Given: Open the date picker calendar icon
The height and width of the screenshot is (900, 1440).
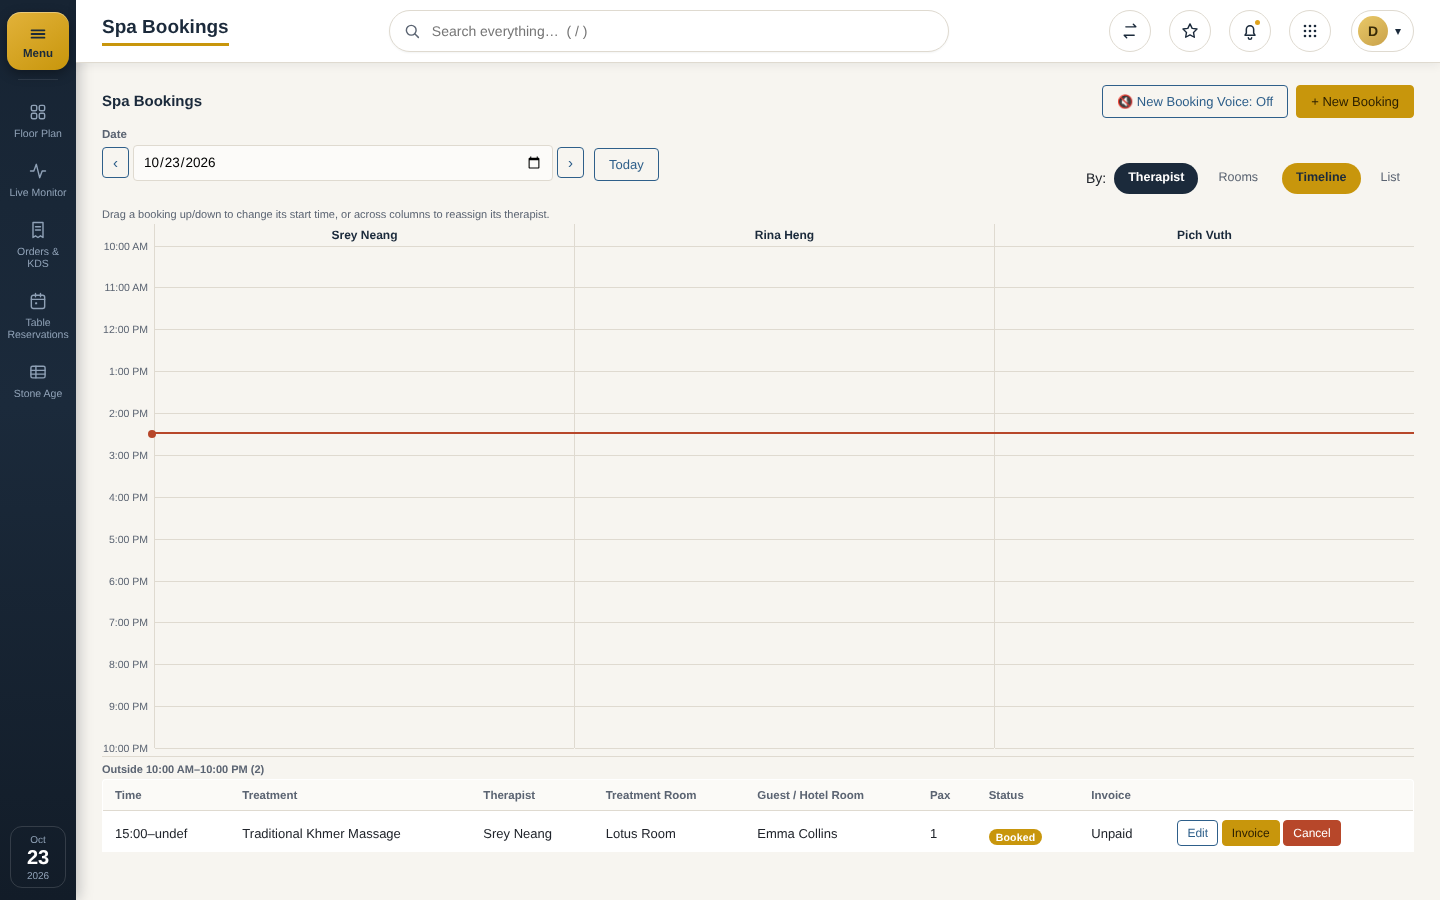Looking at the screenshot, I should click(534, 163).
